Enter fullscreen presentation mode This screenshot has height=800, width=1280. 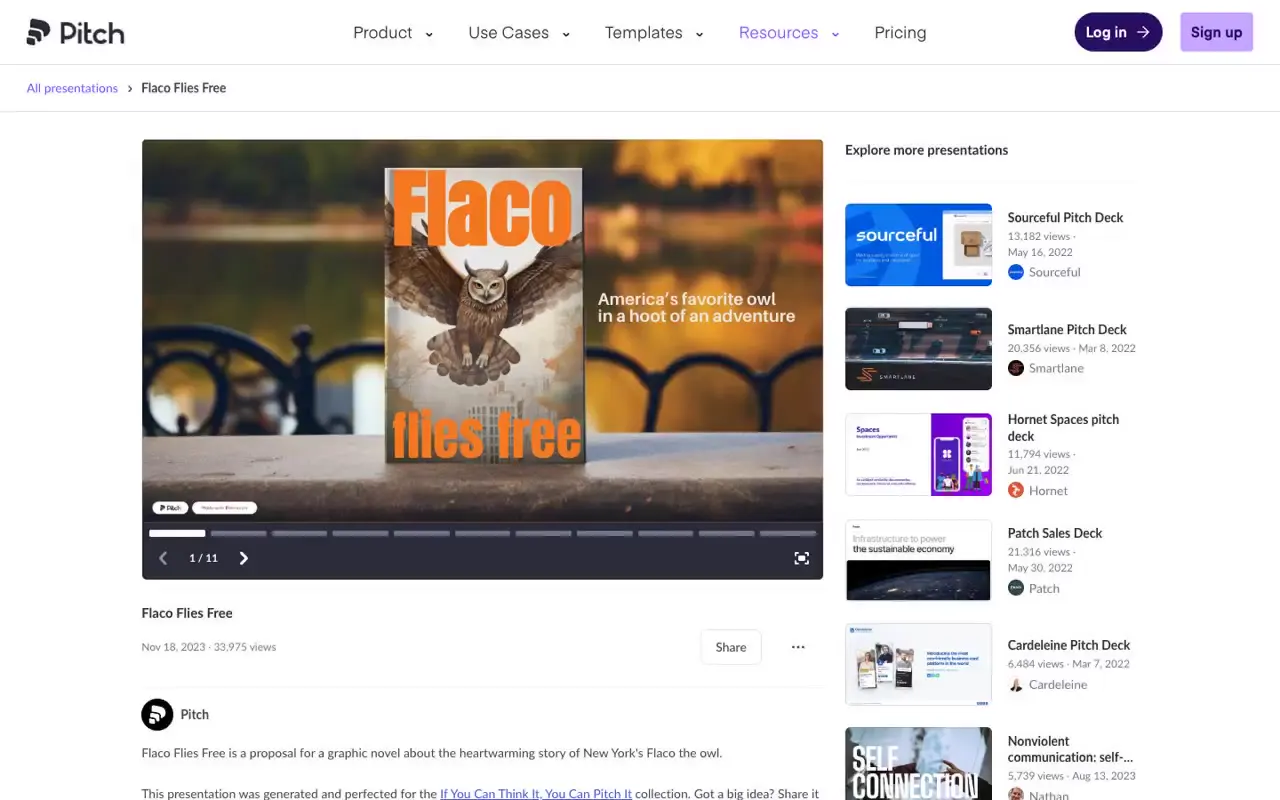[801, 558]
